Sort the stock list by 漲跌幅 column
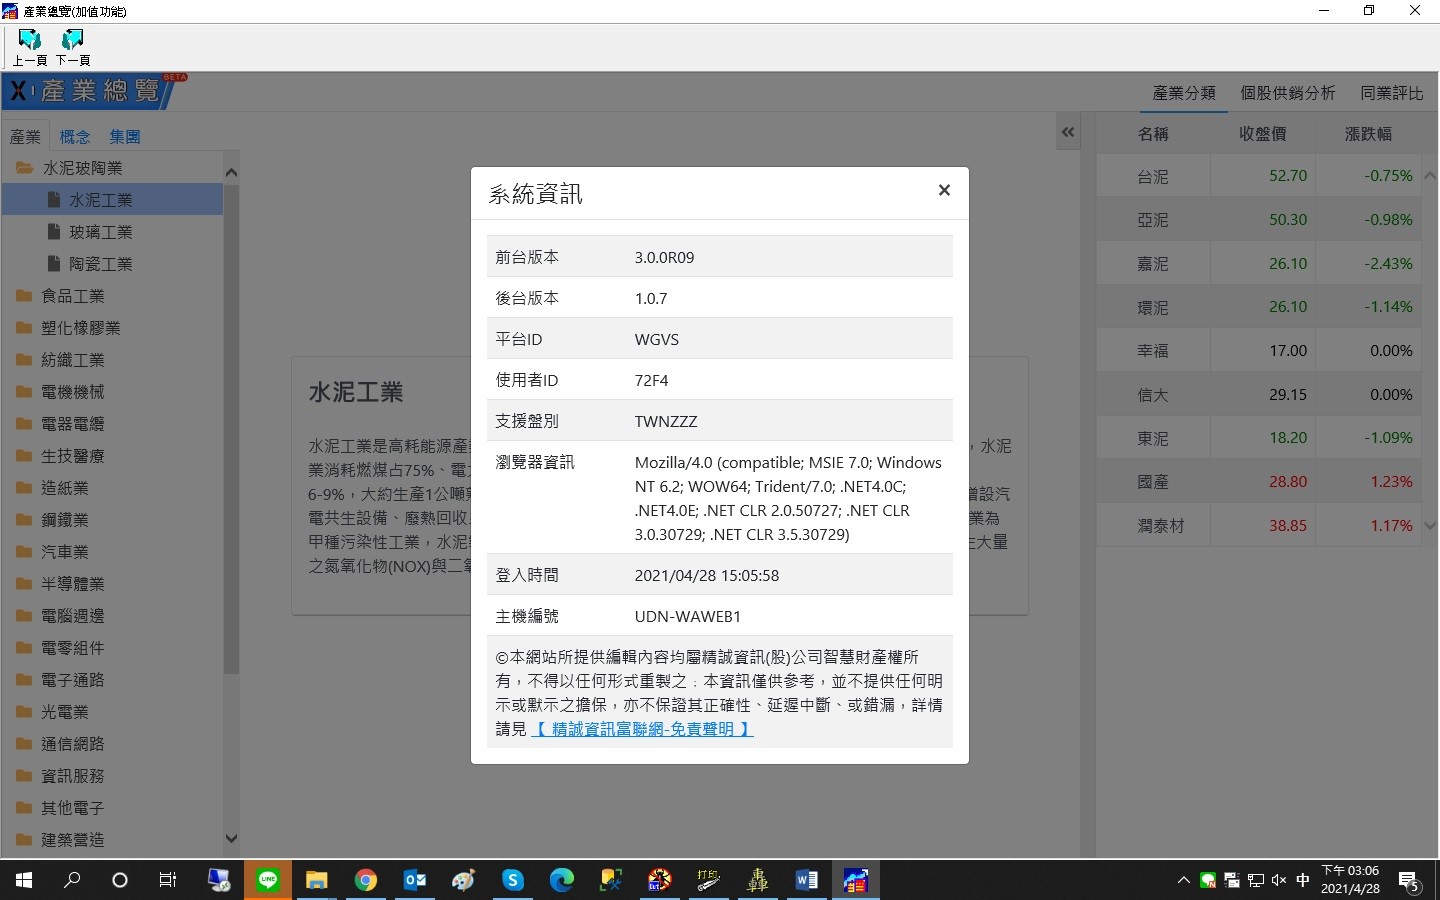1440x900 pixels. (1367, 134)
